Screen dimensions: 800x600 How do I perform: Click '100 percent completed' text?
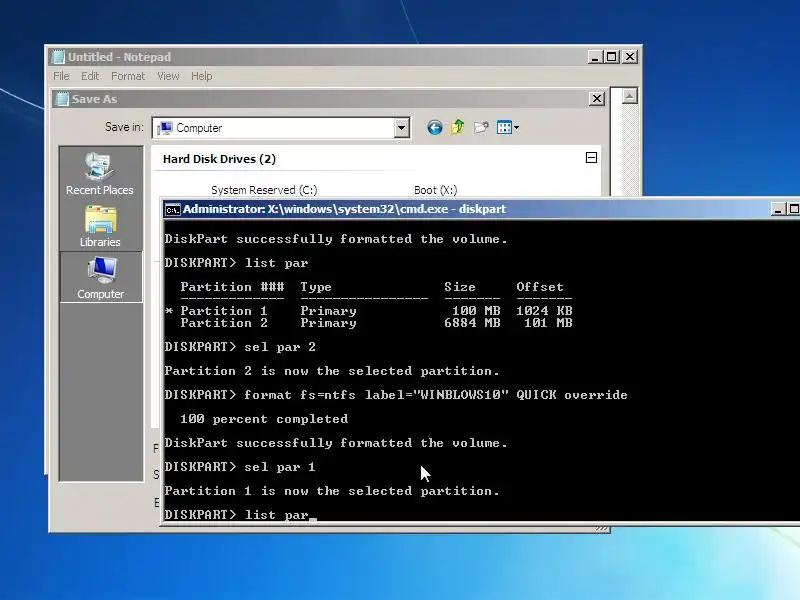tap(264, 419)
